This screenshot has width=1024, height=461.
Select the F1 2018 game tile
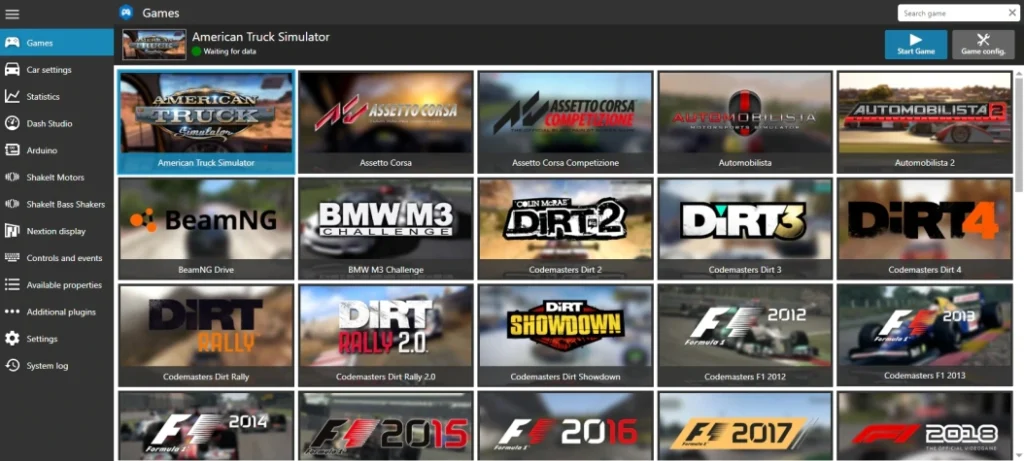tap(925, 426)
